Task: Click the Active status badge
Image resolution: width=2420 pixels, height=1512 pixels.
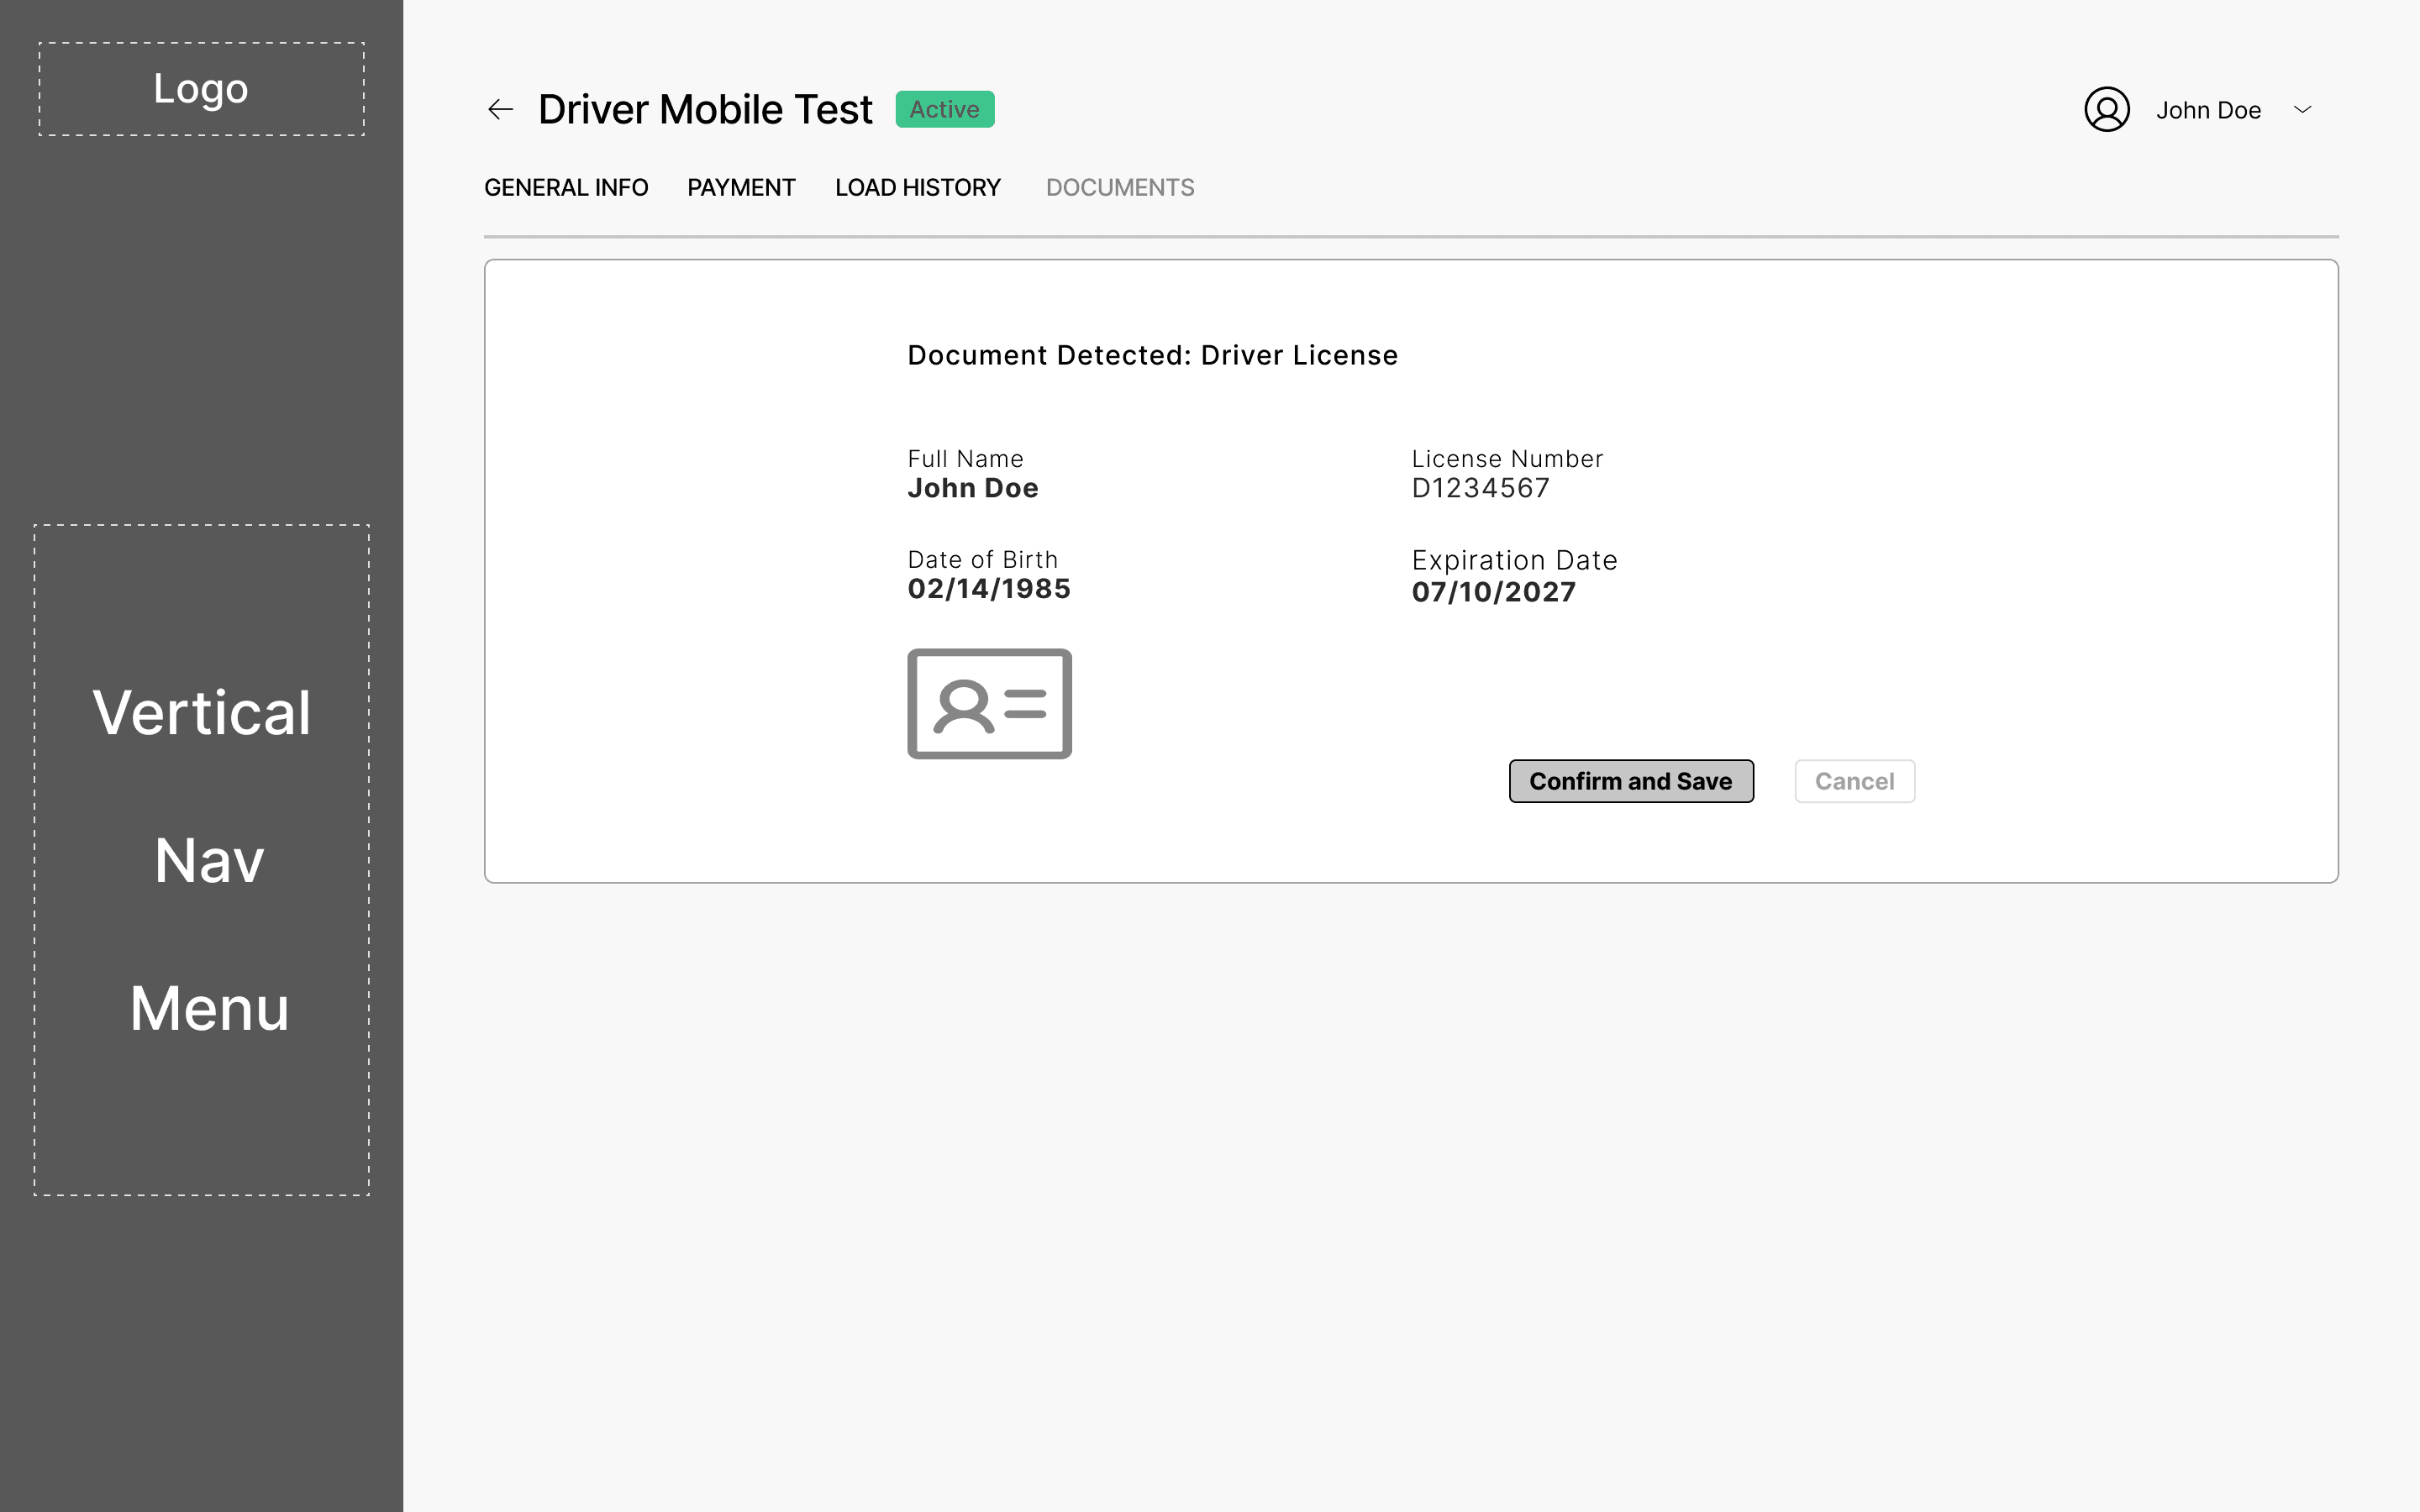Action: [x=944, y=109]
